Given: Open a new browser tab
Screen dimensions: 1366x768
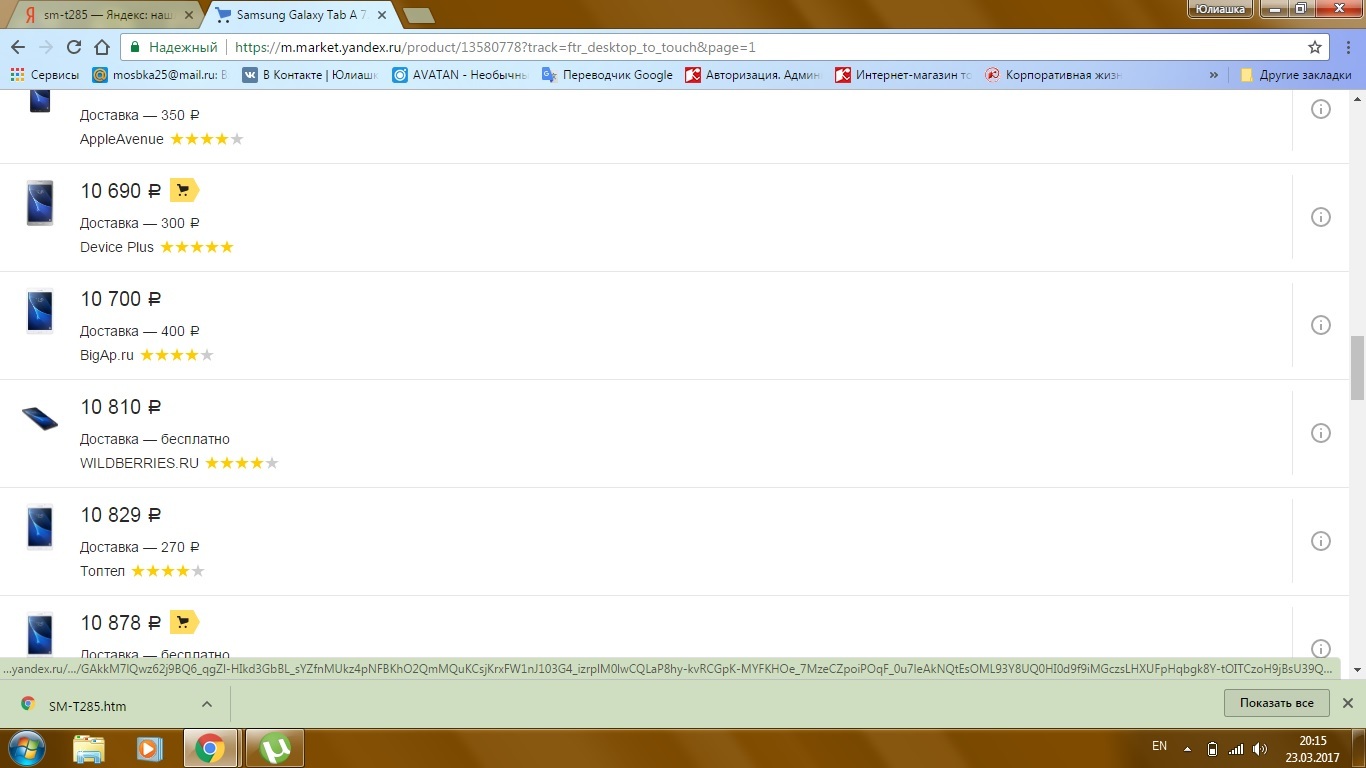Looking at the screenshot, I should (x=418, y=16).
